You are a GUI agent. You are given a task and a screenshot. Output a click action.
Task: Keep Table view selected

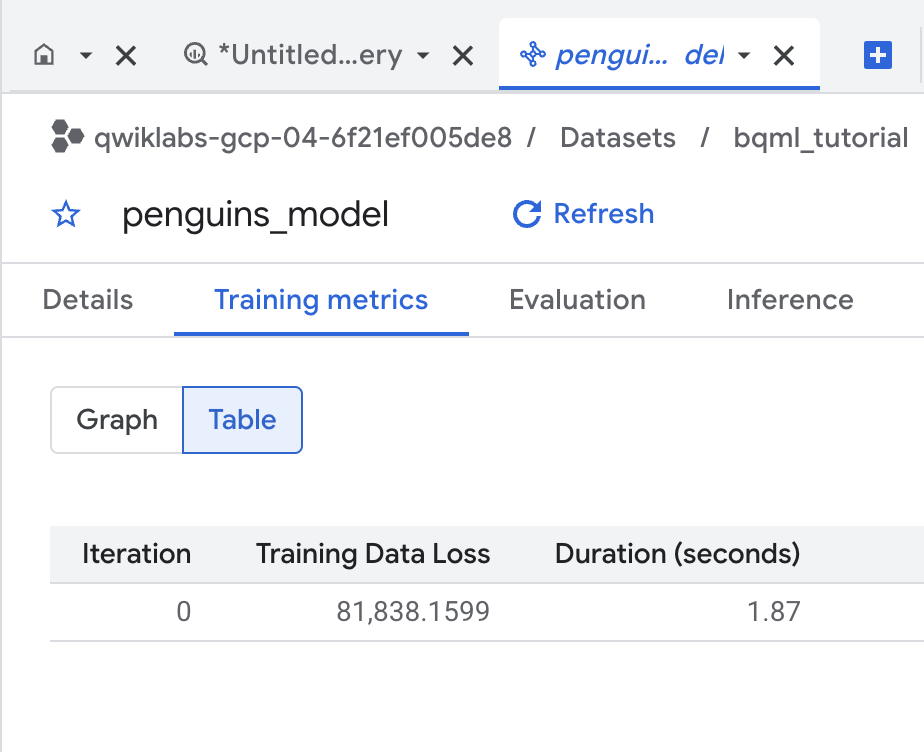point(242,420)
